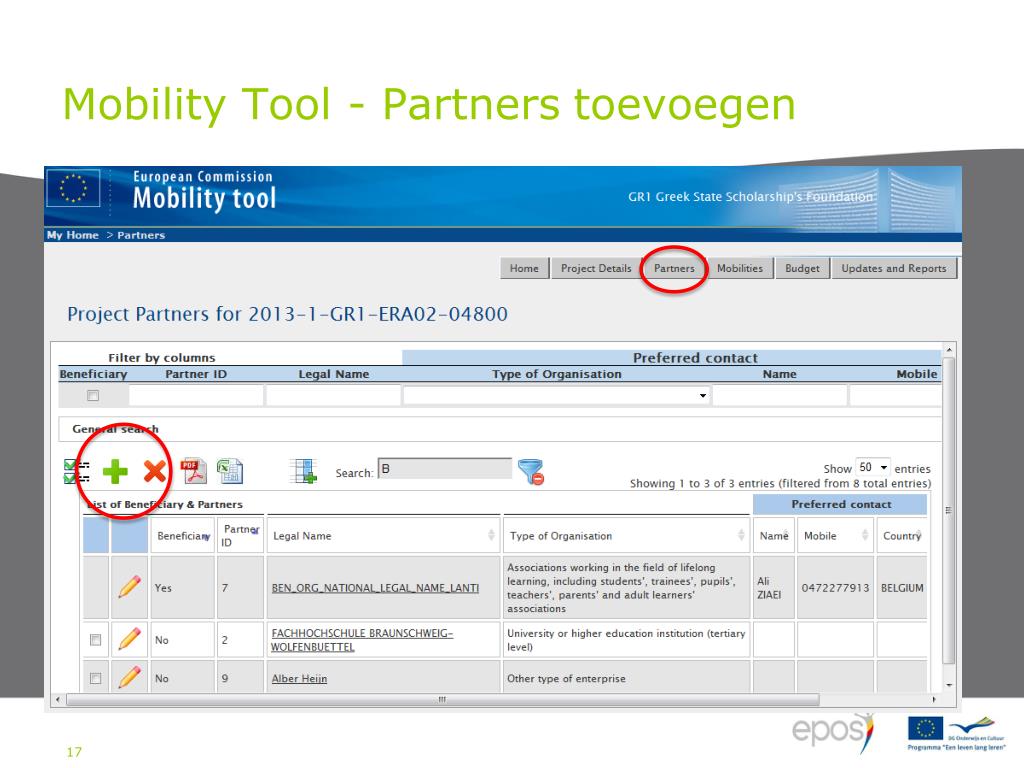1024x768 pixels.
Task: Switch to the Mobilities tab
Action: (x=740, y=268)
